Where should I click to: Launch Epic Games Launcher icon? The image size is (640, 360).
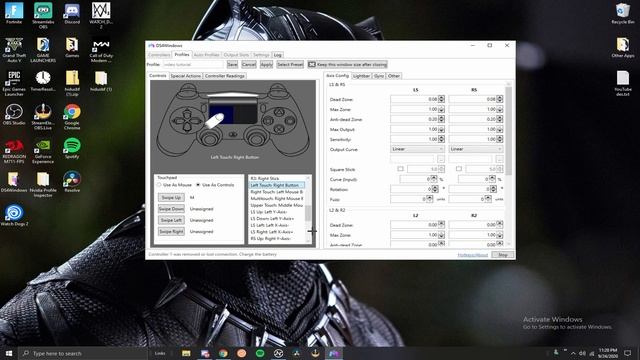point(14,83)
